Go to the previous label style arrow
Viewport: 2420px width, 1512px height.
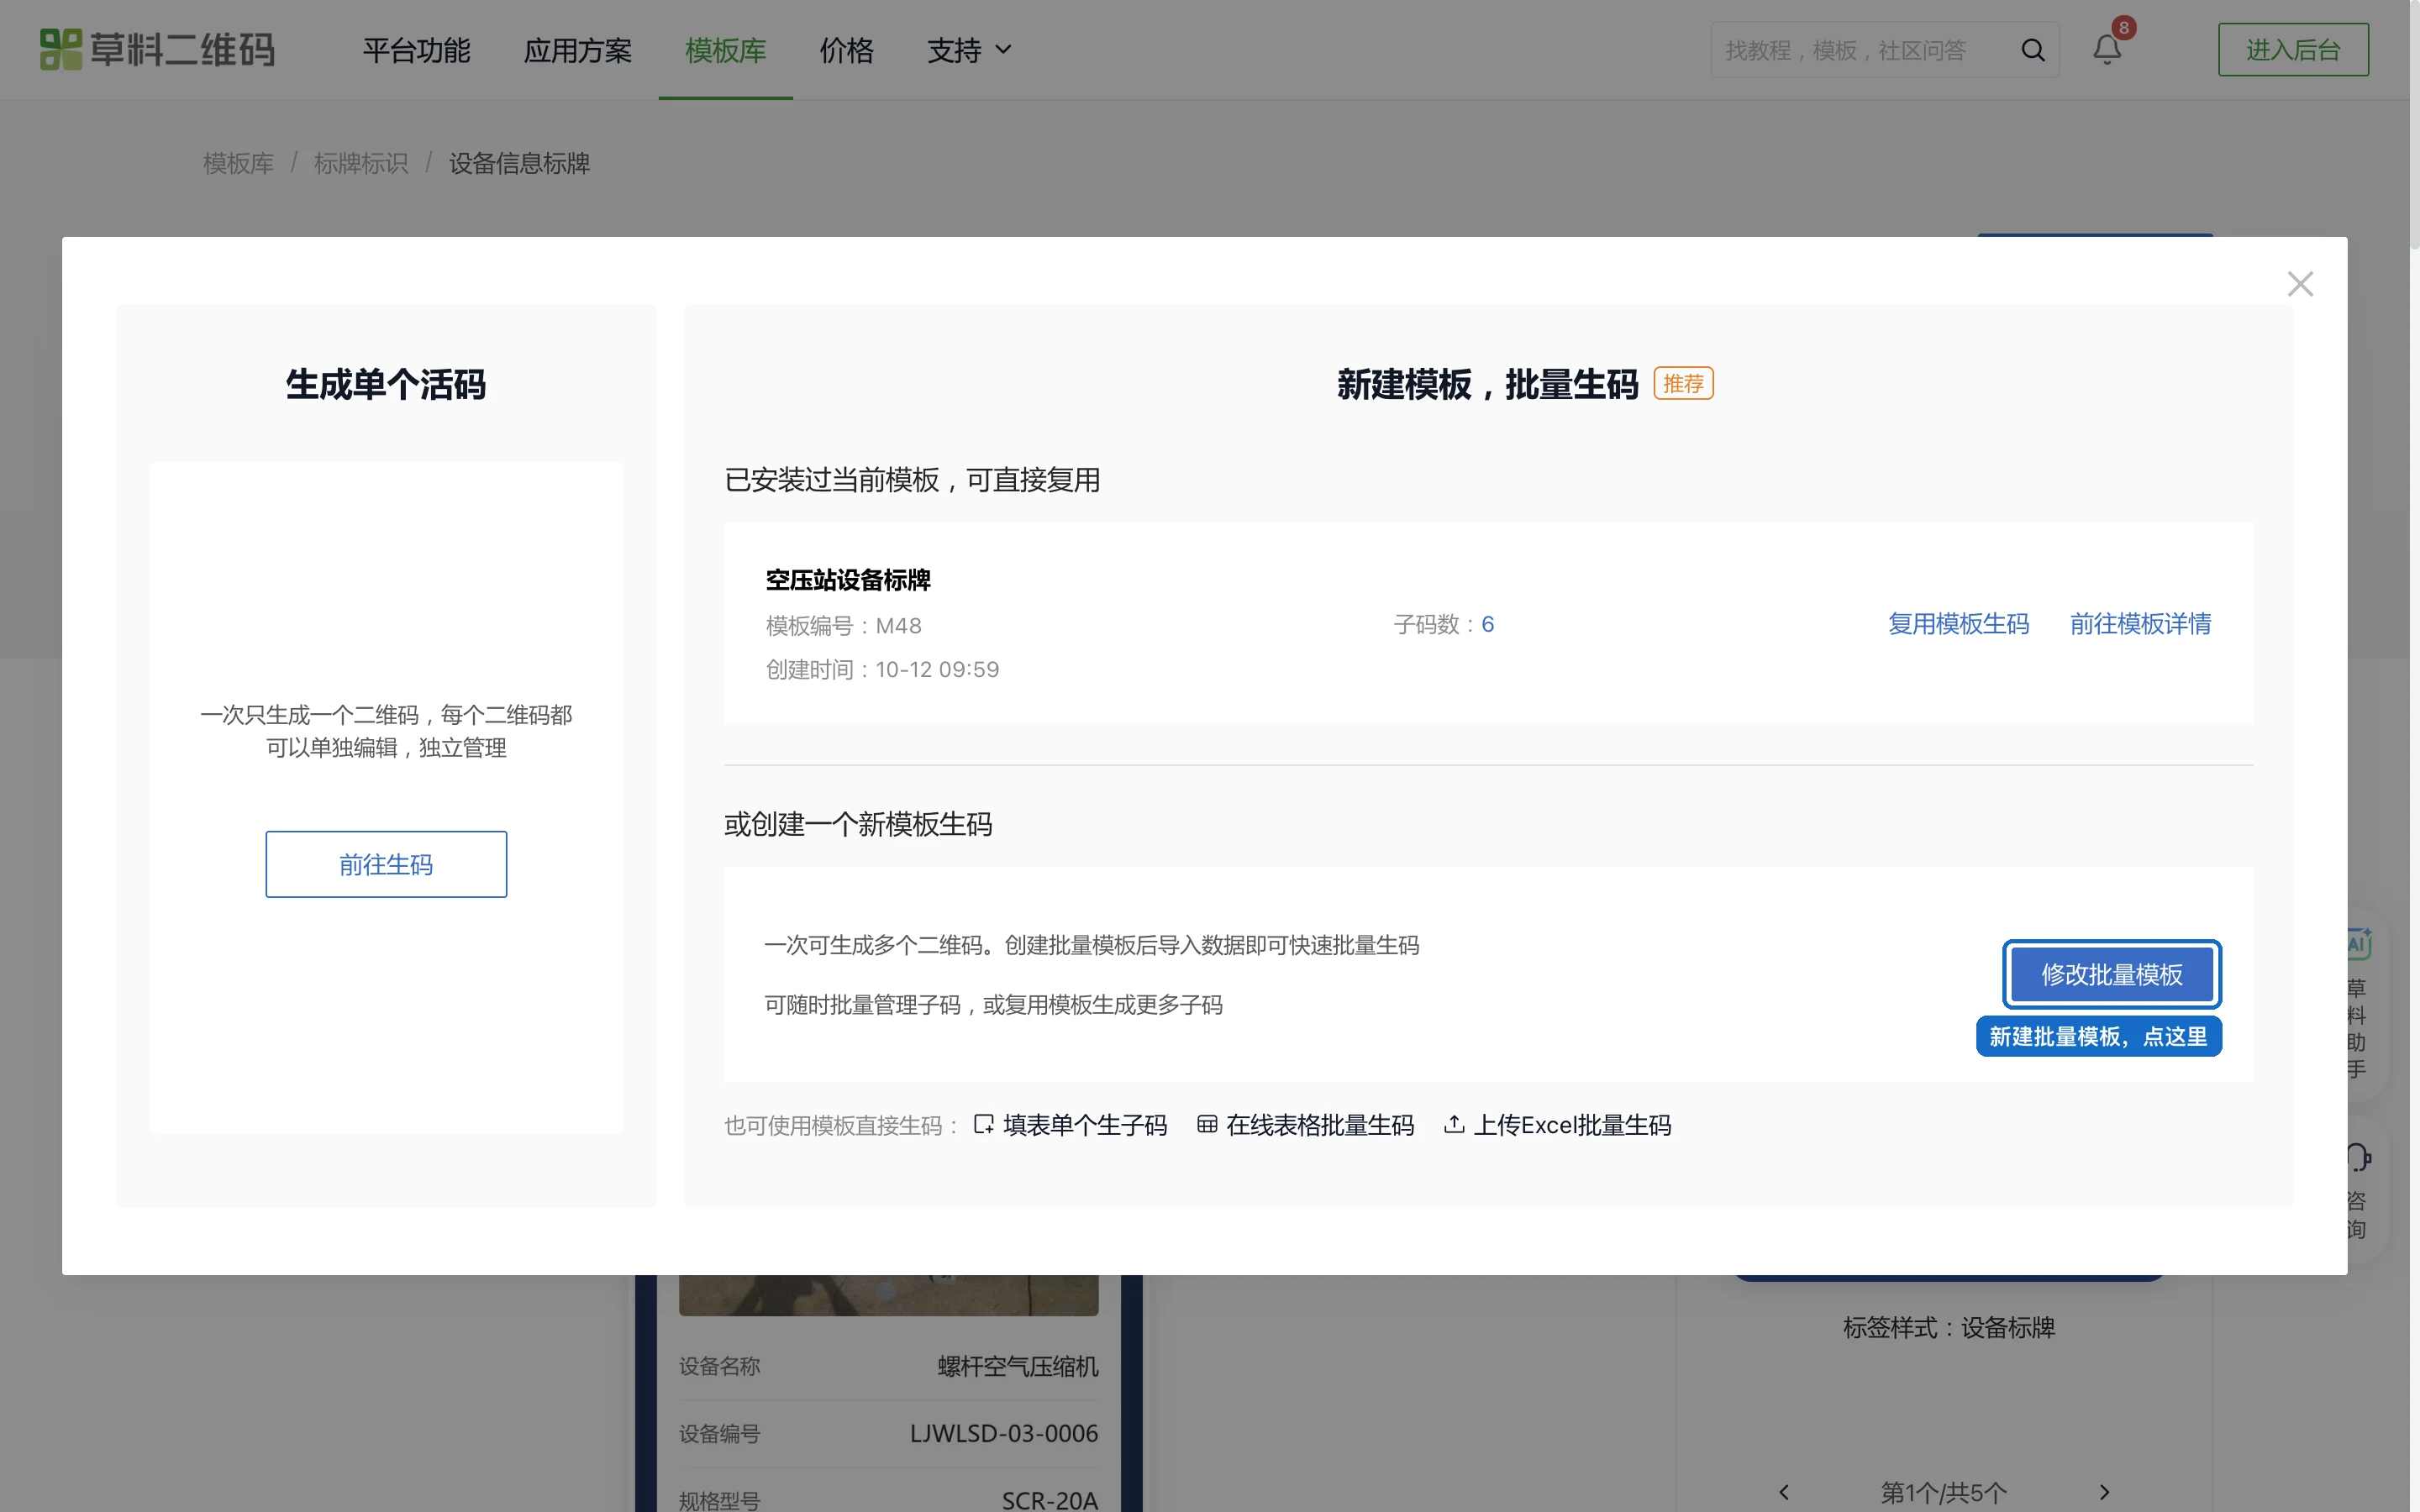[1784, 1492]
